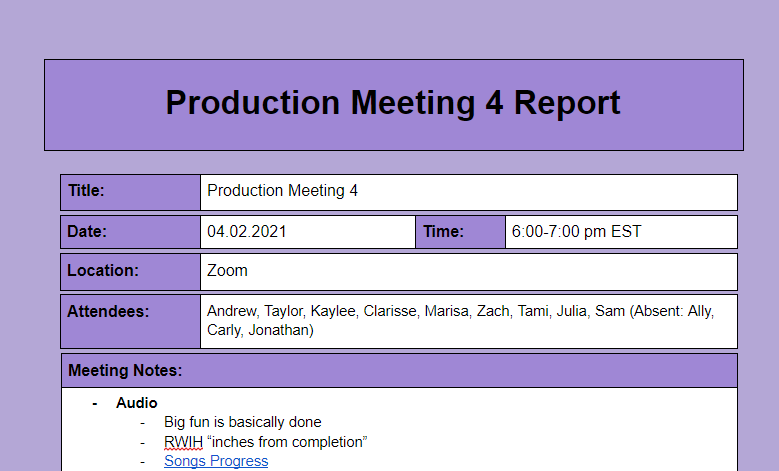Click the name Jonathan in absent list
The image size is (779, 471).
tap(279, 330)
